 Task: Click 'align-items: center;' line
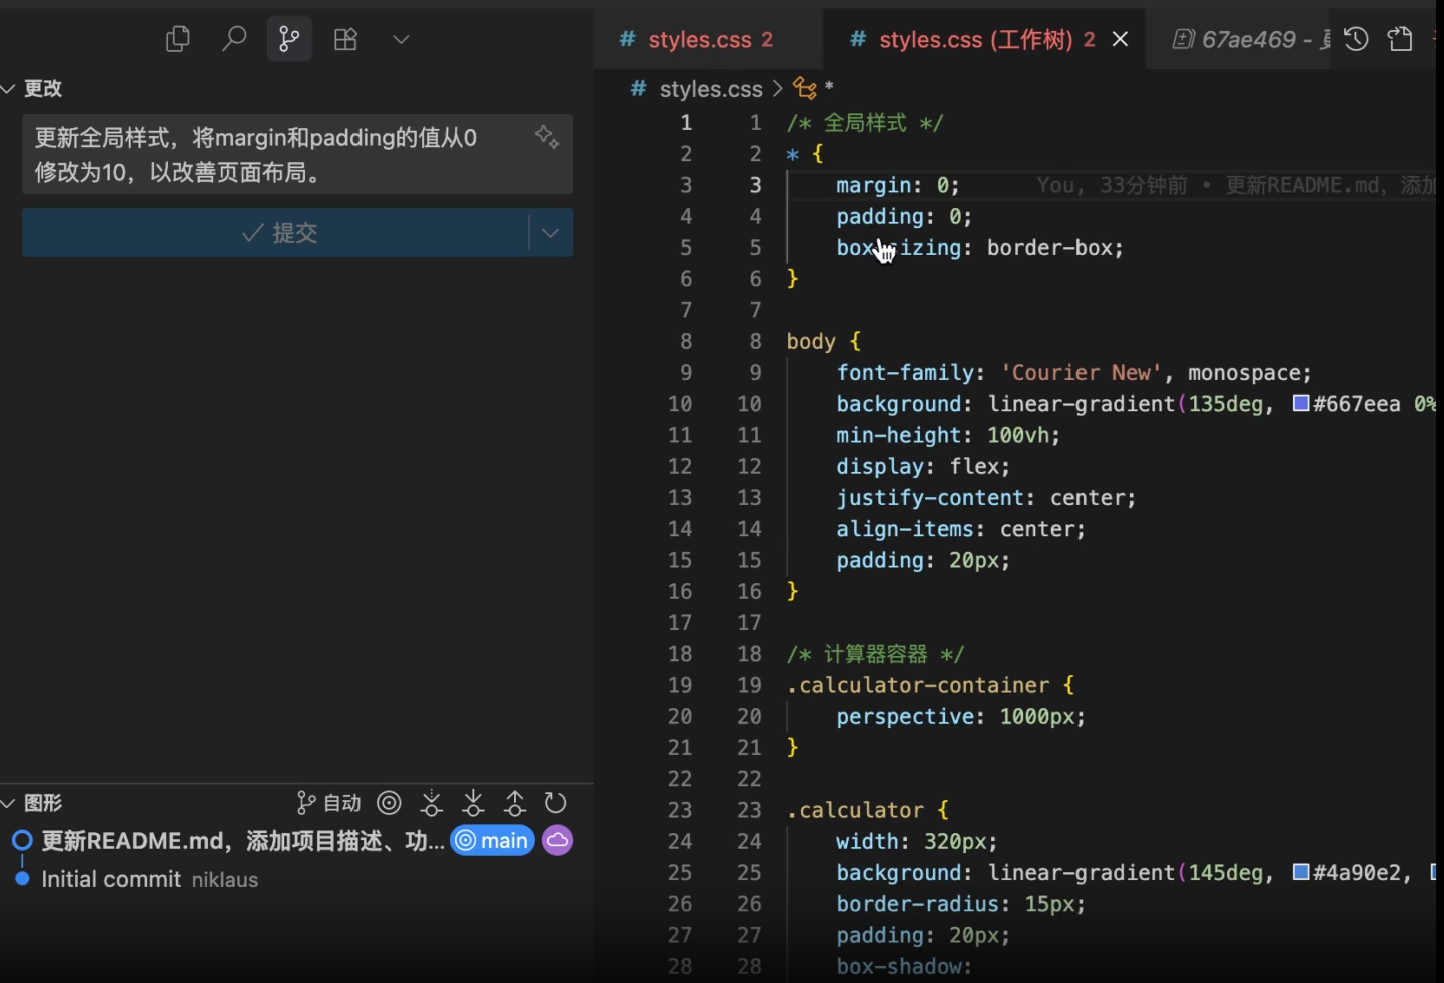961,528
